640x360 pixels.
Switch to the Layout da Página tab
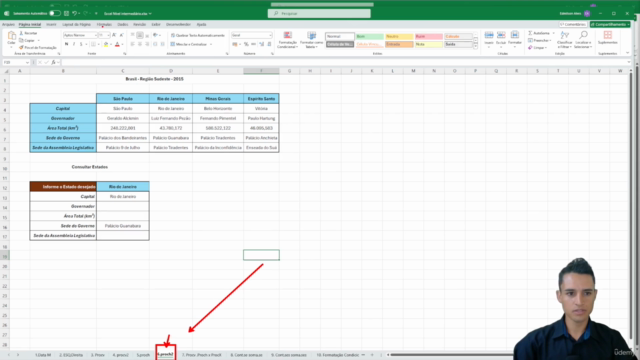click(x=76, y=24)
